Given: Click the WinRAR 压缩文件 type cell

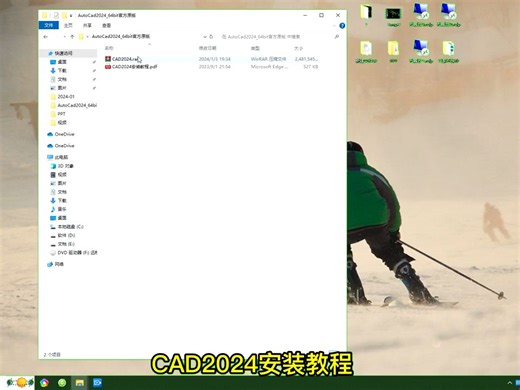Looking at the screenshot, I should (269, 59).
